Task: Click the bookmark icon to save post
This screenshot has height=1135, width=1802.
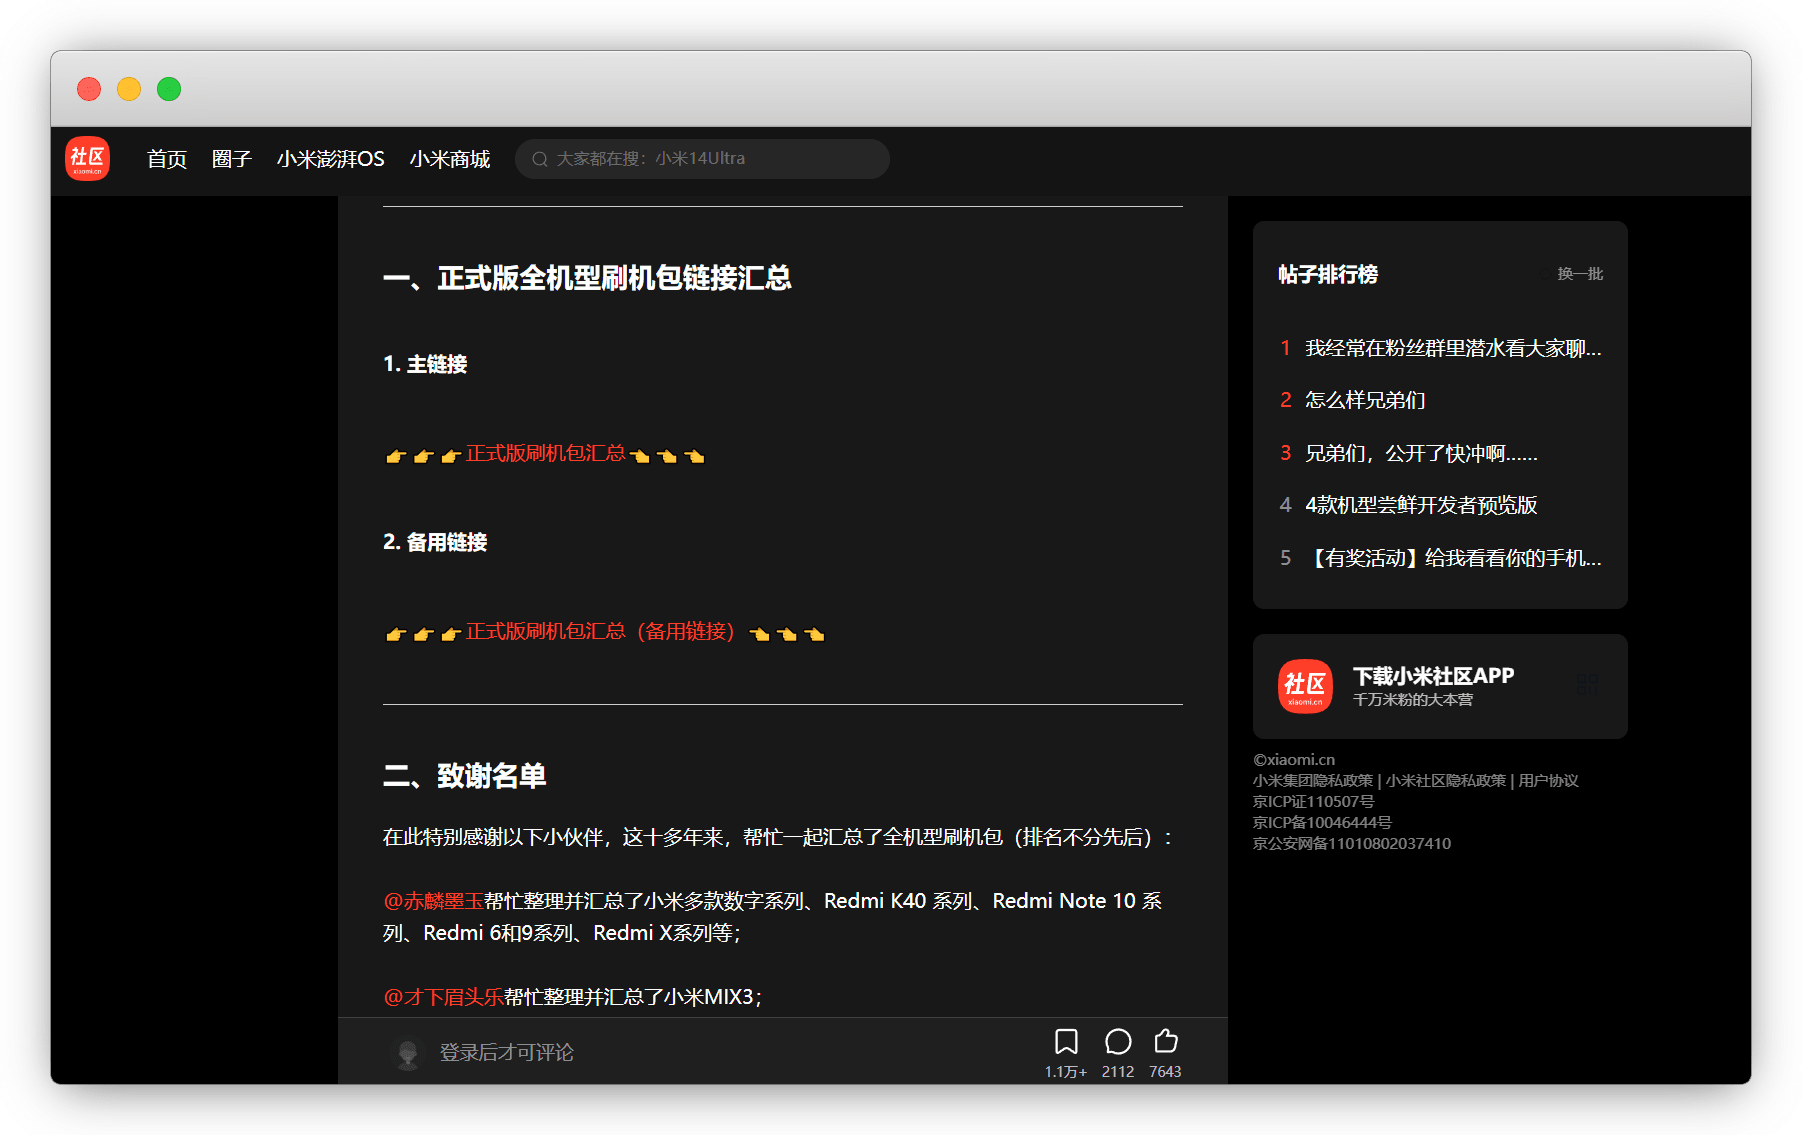Action: 1066,1042
